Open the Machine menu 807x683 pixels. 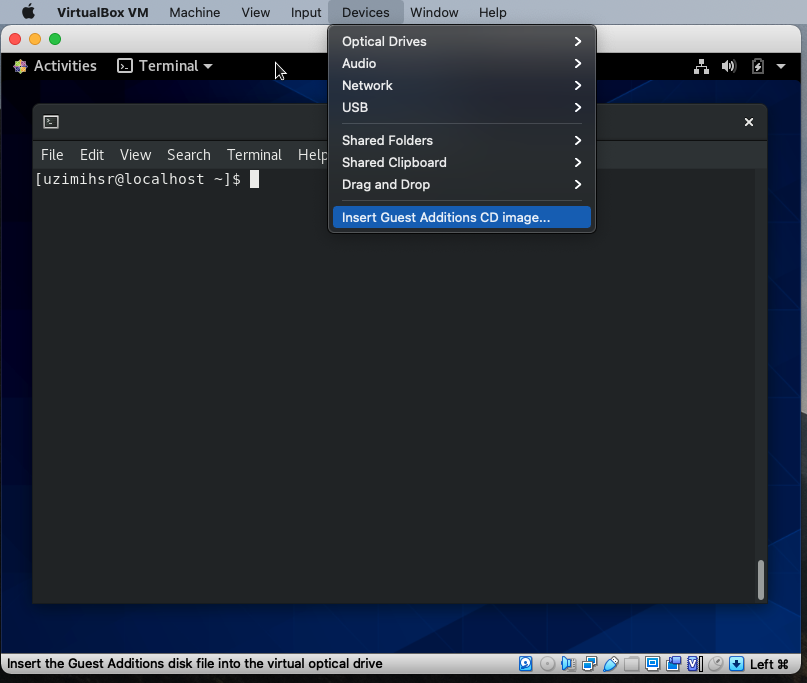[195, 12]
